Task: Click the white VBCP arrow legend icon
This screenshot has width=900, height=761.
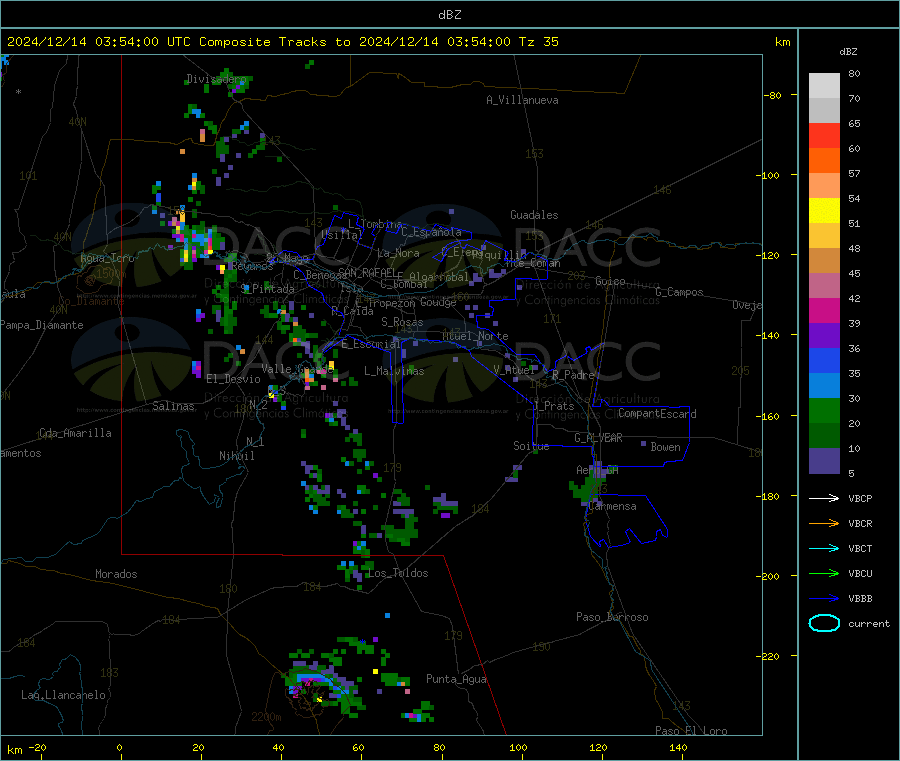Action: click(824, 498)
